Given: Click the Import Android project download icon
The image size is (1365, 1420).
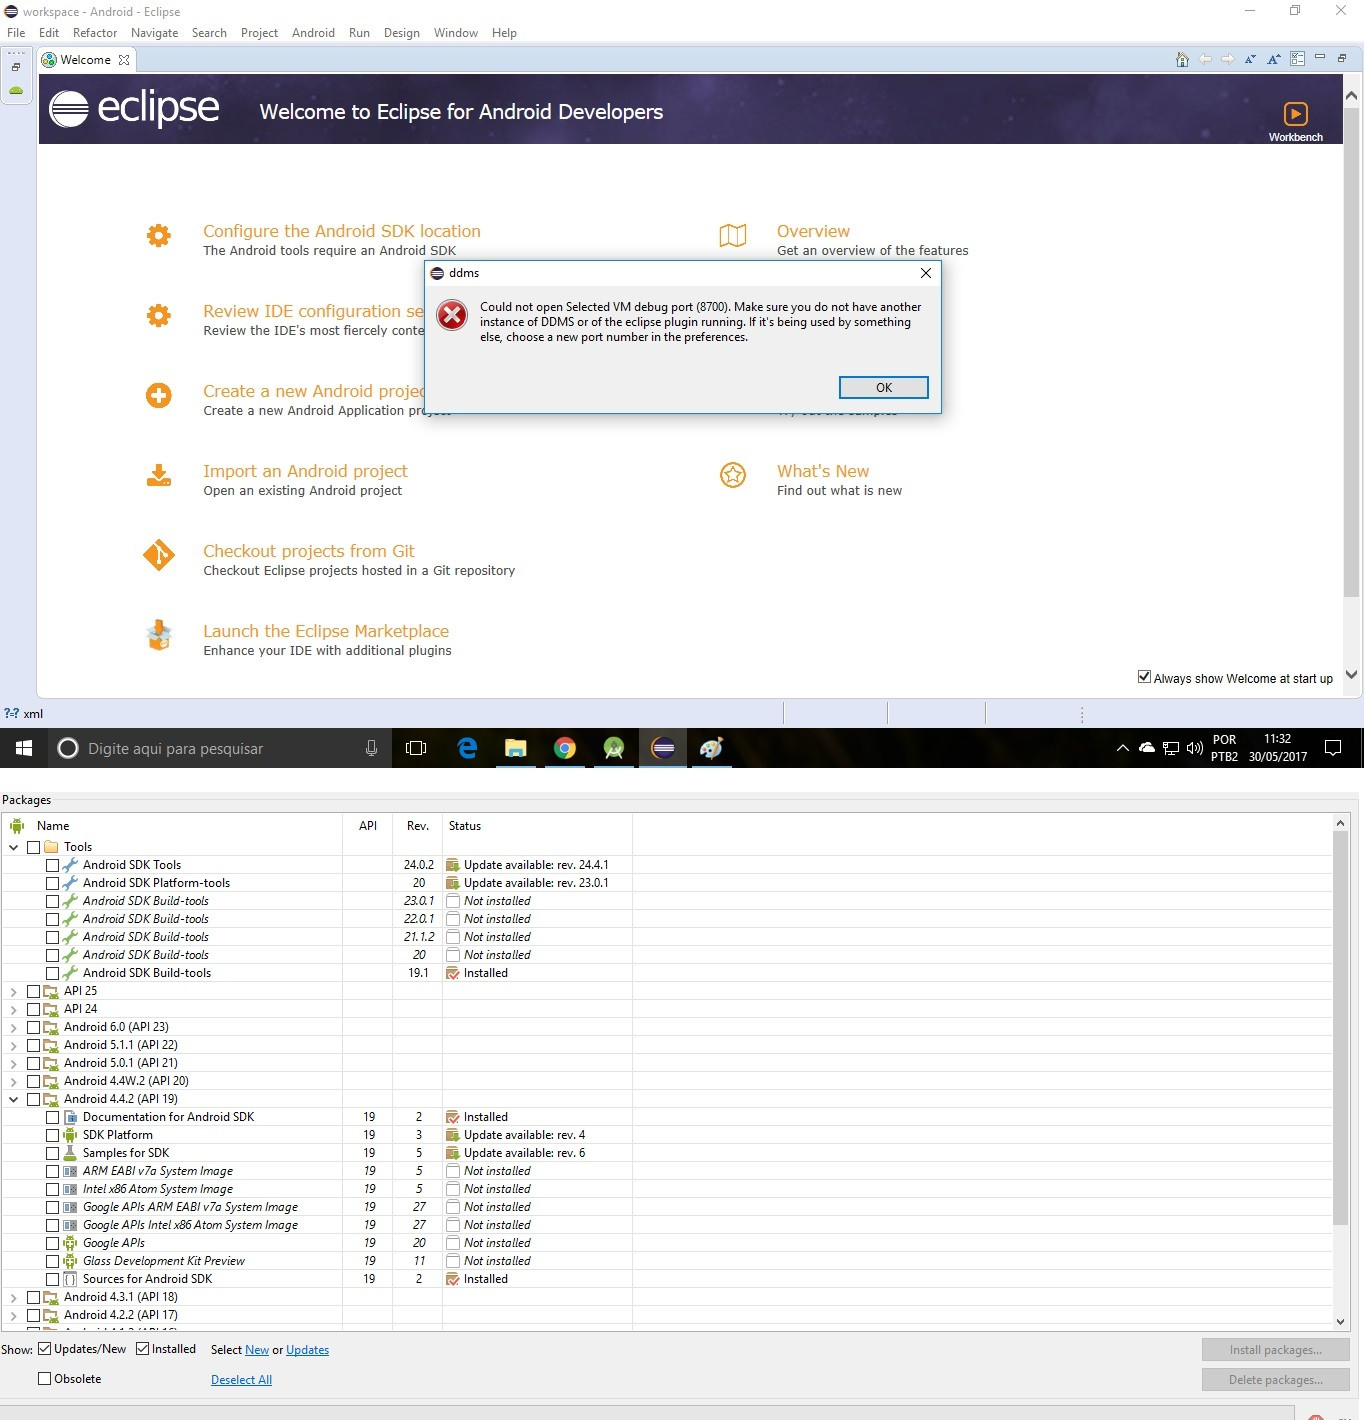Looking at the screenshot, I should tap(159, 476).
